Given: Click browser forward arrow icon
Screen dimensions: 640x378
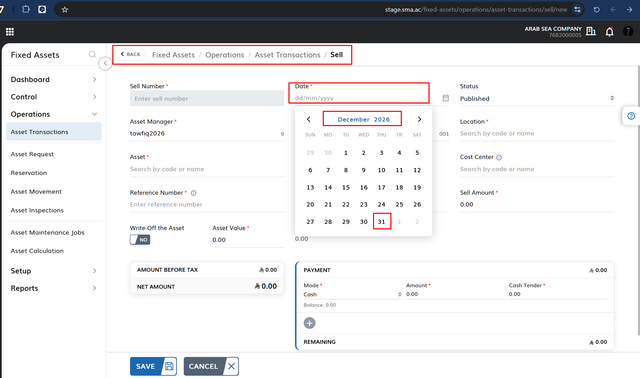Looking at the screenshot, I should tap(629, 9).
